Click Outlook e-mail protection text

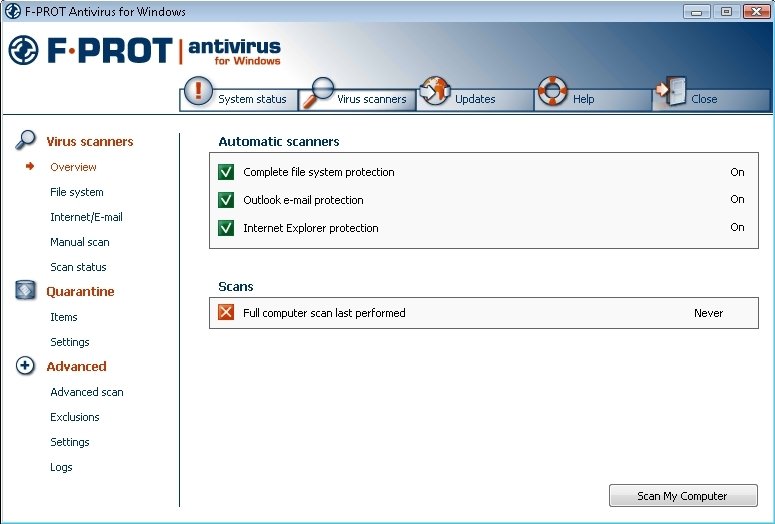[x=303, y=200]
